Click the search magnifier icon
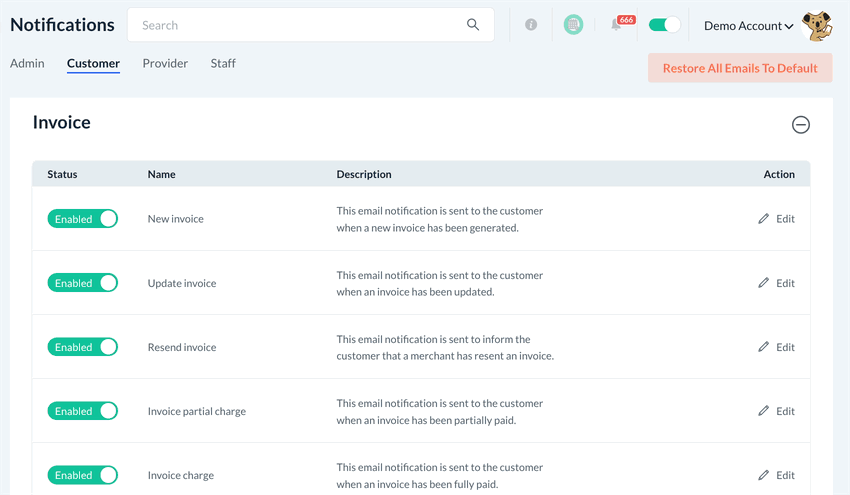This screenshot has height=495, width=850. [x=473, y=25]
